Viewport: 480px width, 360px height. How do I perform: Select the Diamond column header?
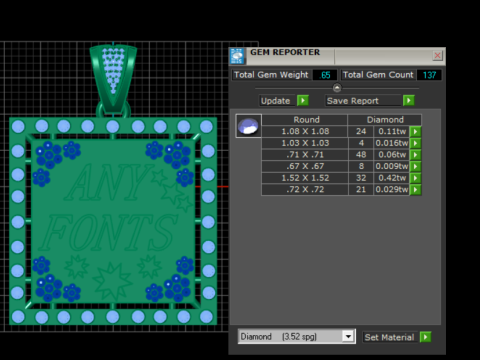pos(385,119)
